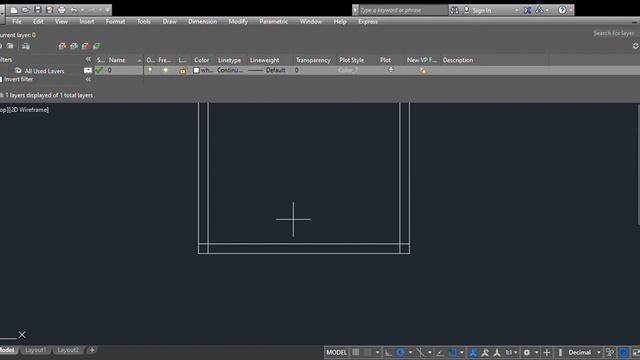640x360 pixels.
Task: Click the Open file icon in quick access
Action: pos(25,10)
